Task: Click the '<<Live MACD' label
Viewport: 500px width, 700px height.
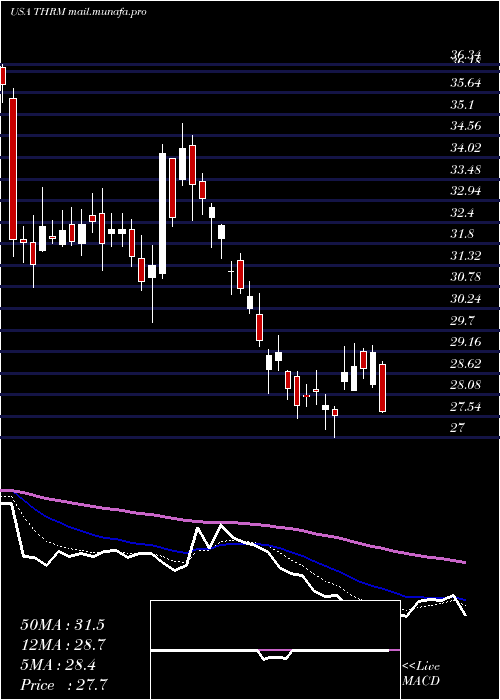Action: click(x=421, y=674)
